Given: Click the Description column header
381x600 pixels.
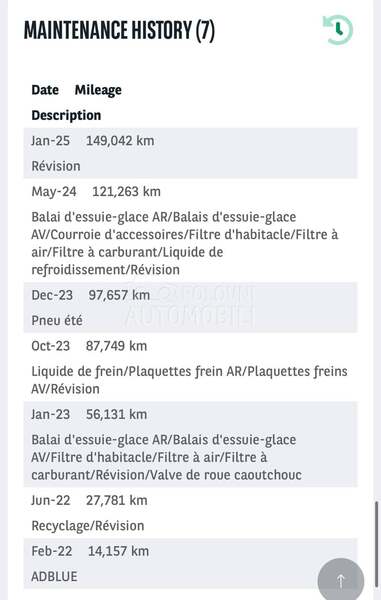Looking at the screenshot, I should point(66,115).
